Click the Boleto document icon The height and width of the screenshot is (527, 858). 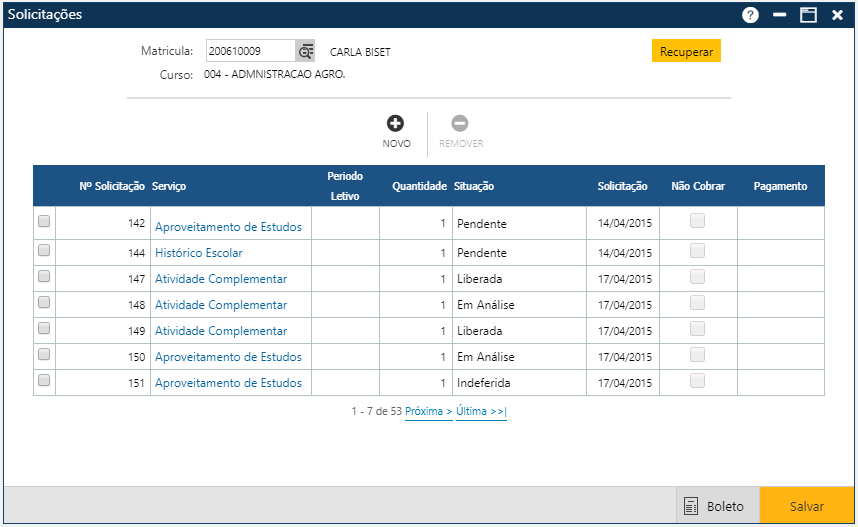pos(691,506)
